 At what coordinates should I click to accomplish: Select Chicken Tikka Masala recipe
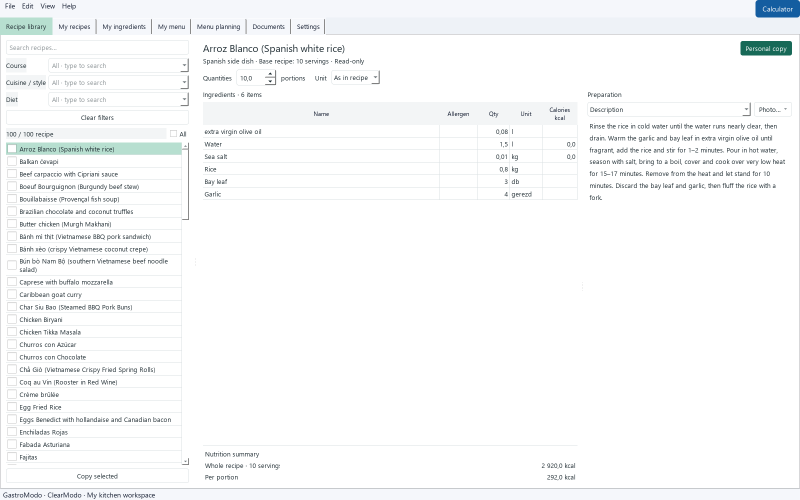click(x=94, y=332)
